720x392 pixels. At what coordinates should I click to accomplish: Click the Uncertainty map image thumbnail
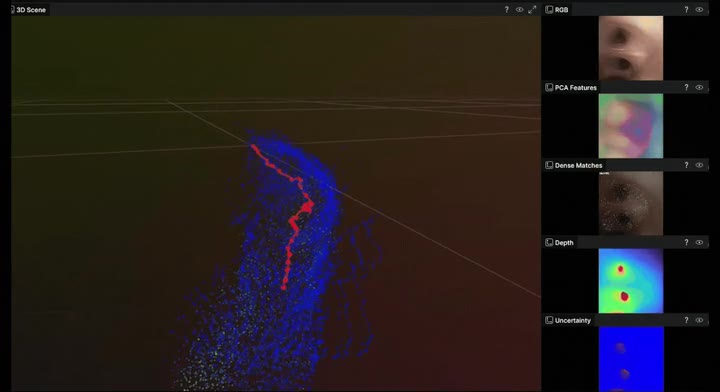click(x=631, y=359)
